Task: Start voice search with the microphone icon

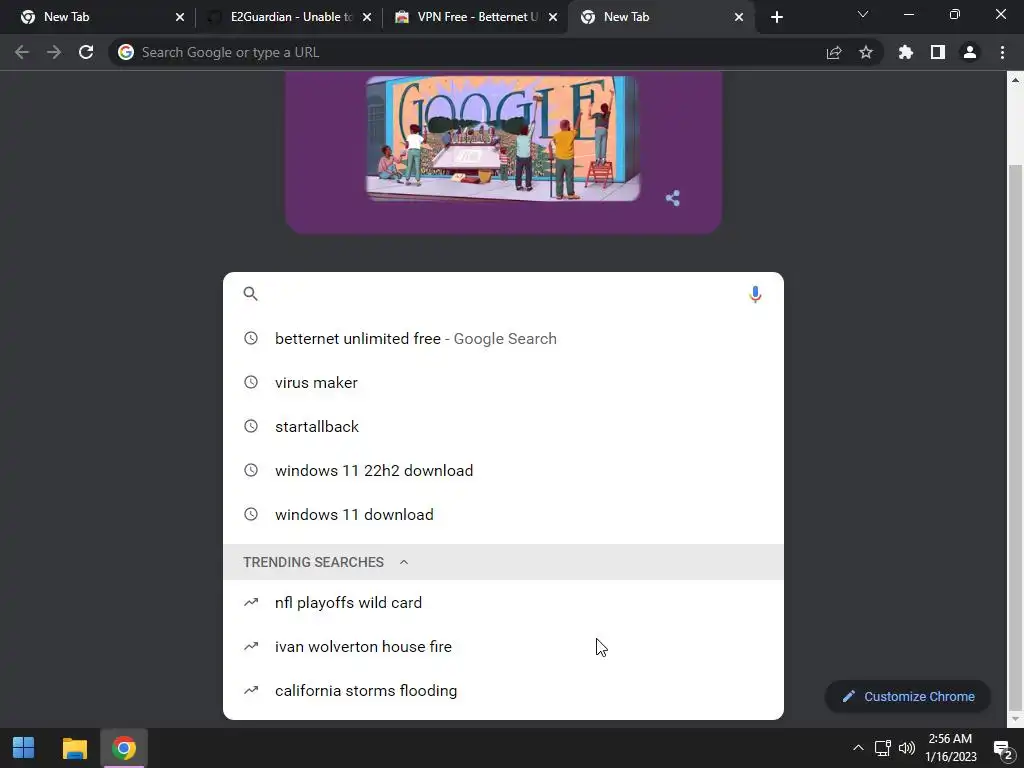Action: coord(755,295)
